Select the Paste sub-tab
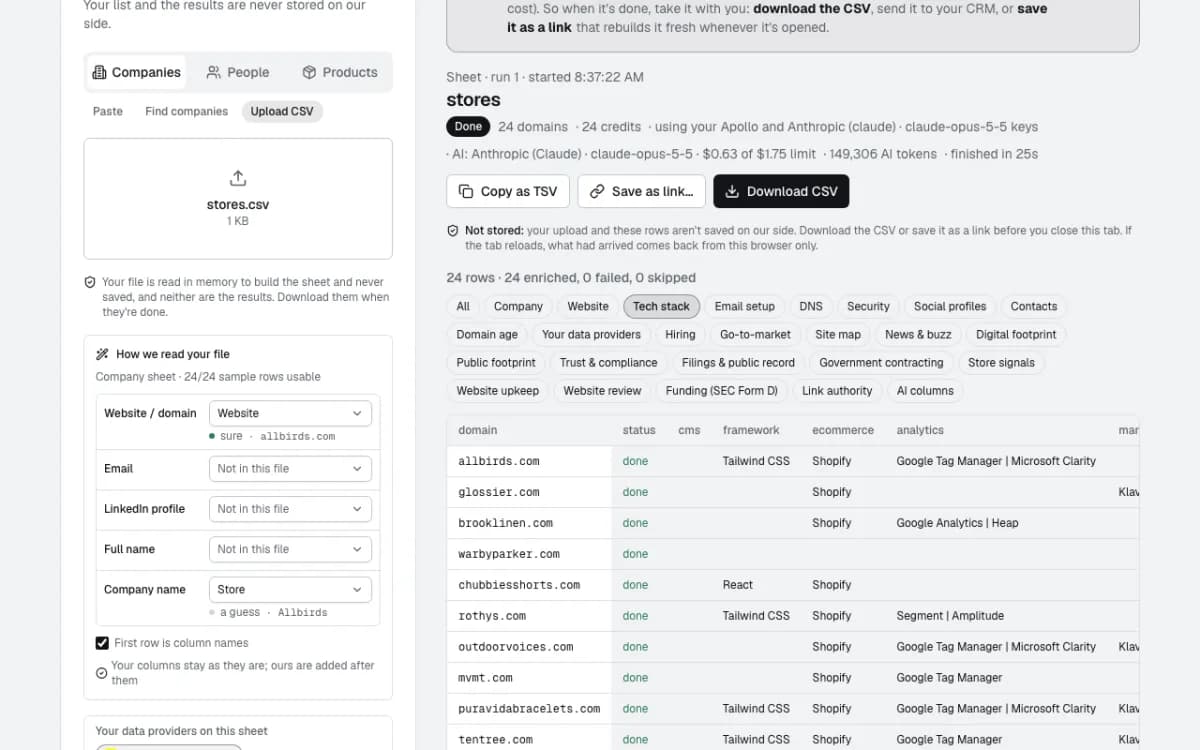This screenshot has width=1200, height=750. click(x=108, y=111)
